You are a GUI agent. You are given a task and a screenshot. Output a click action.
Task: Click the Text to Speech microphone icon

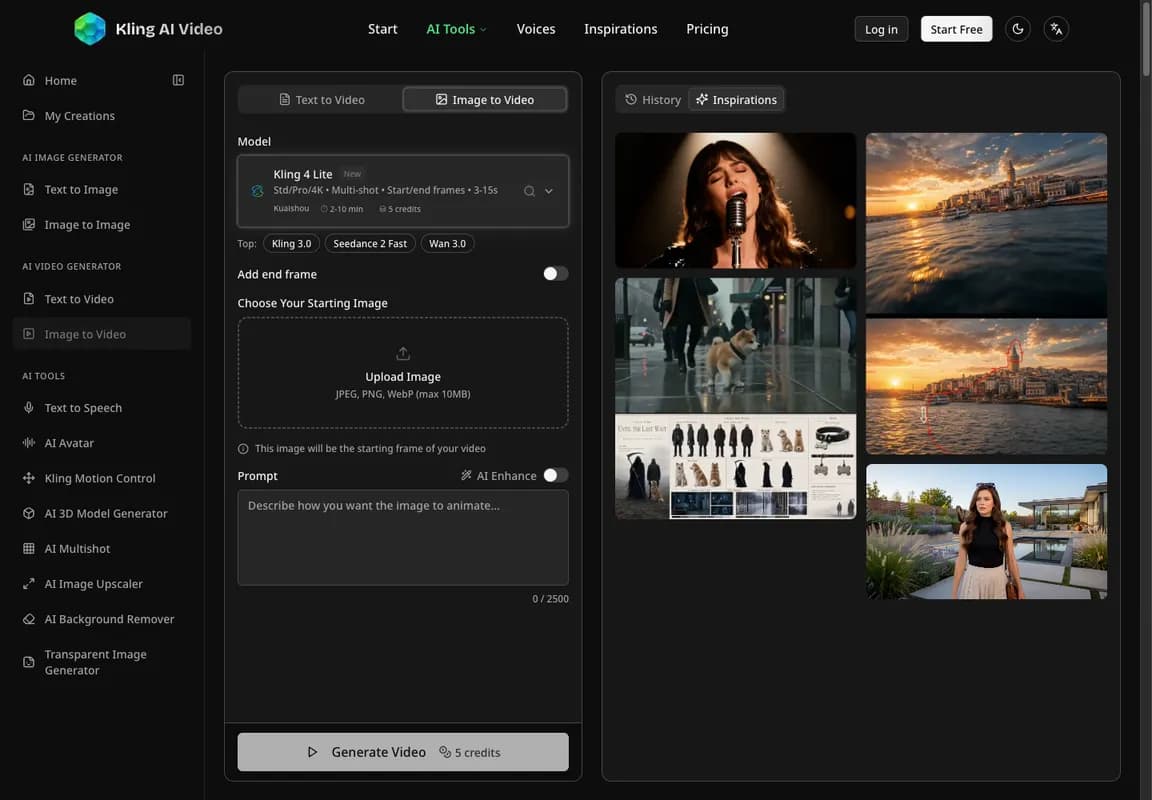(29, 408)
